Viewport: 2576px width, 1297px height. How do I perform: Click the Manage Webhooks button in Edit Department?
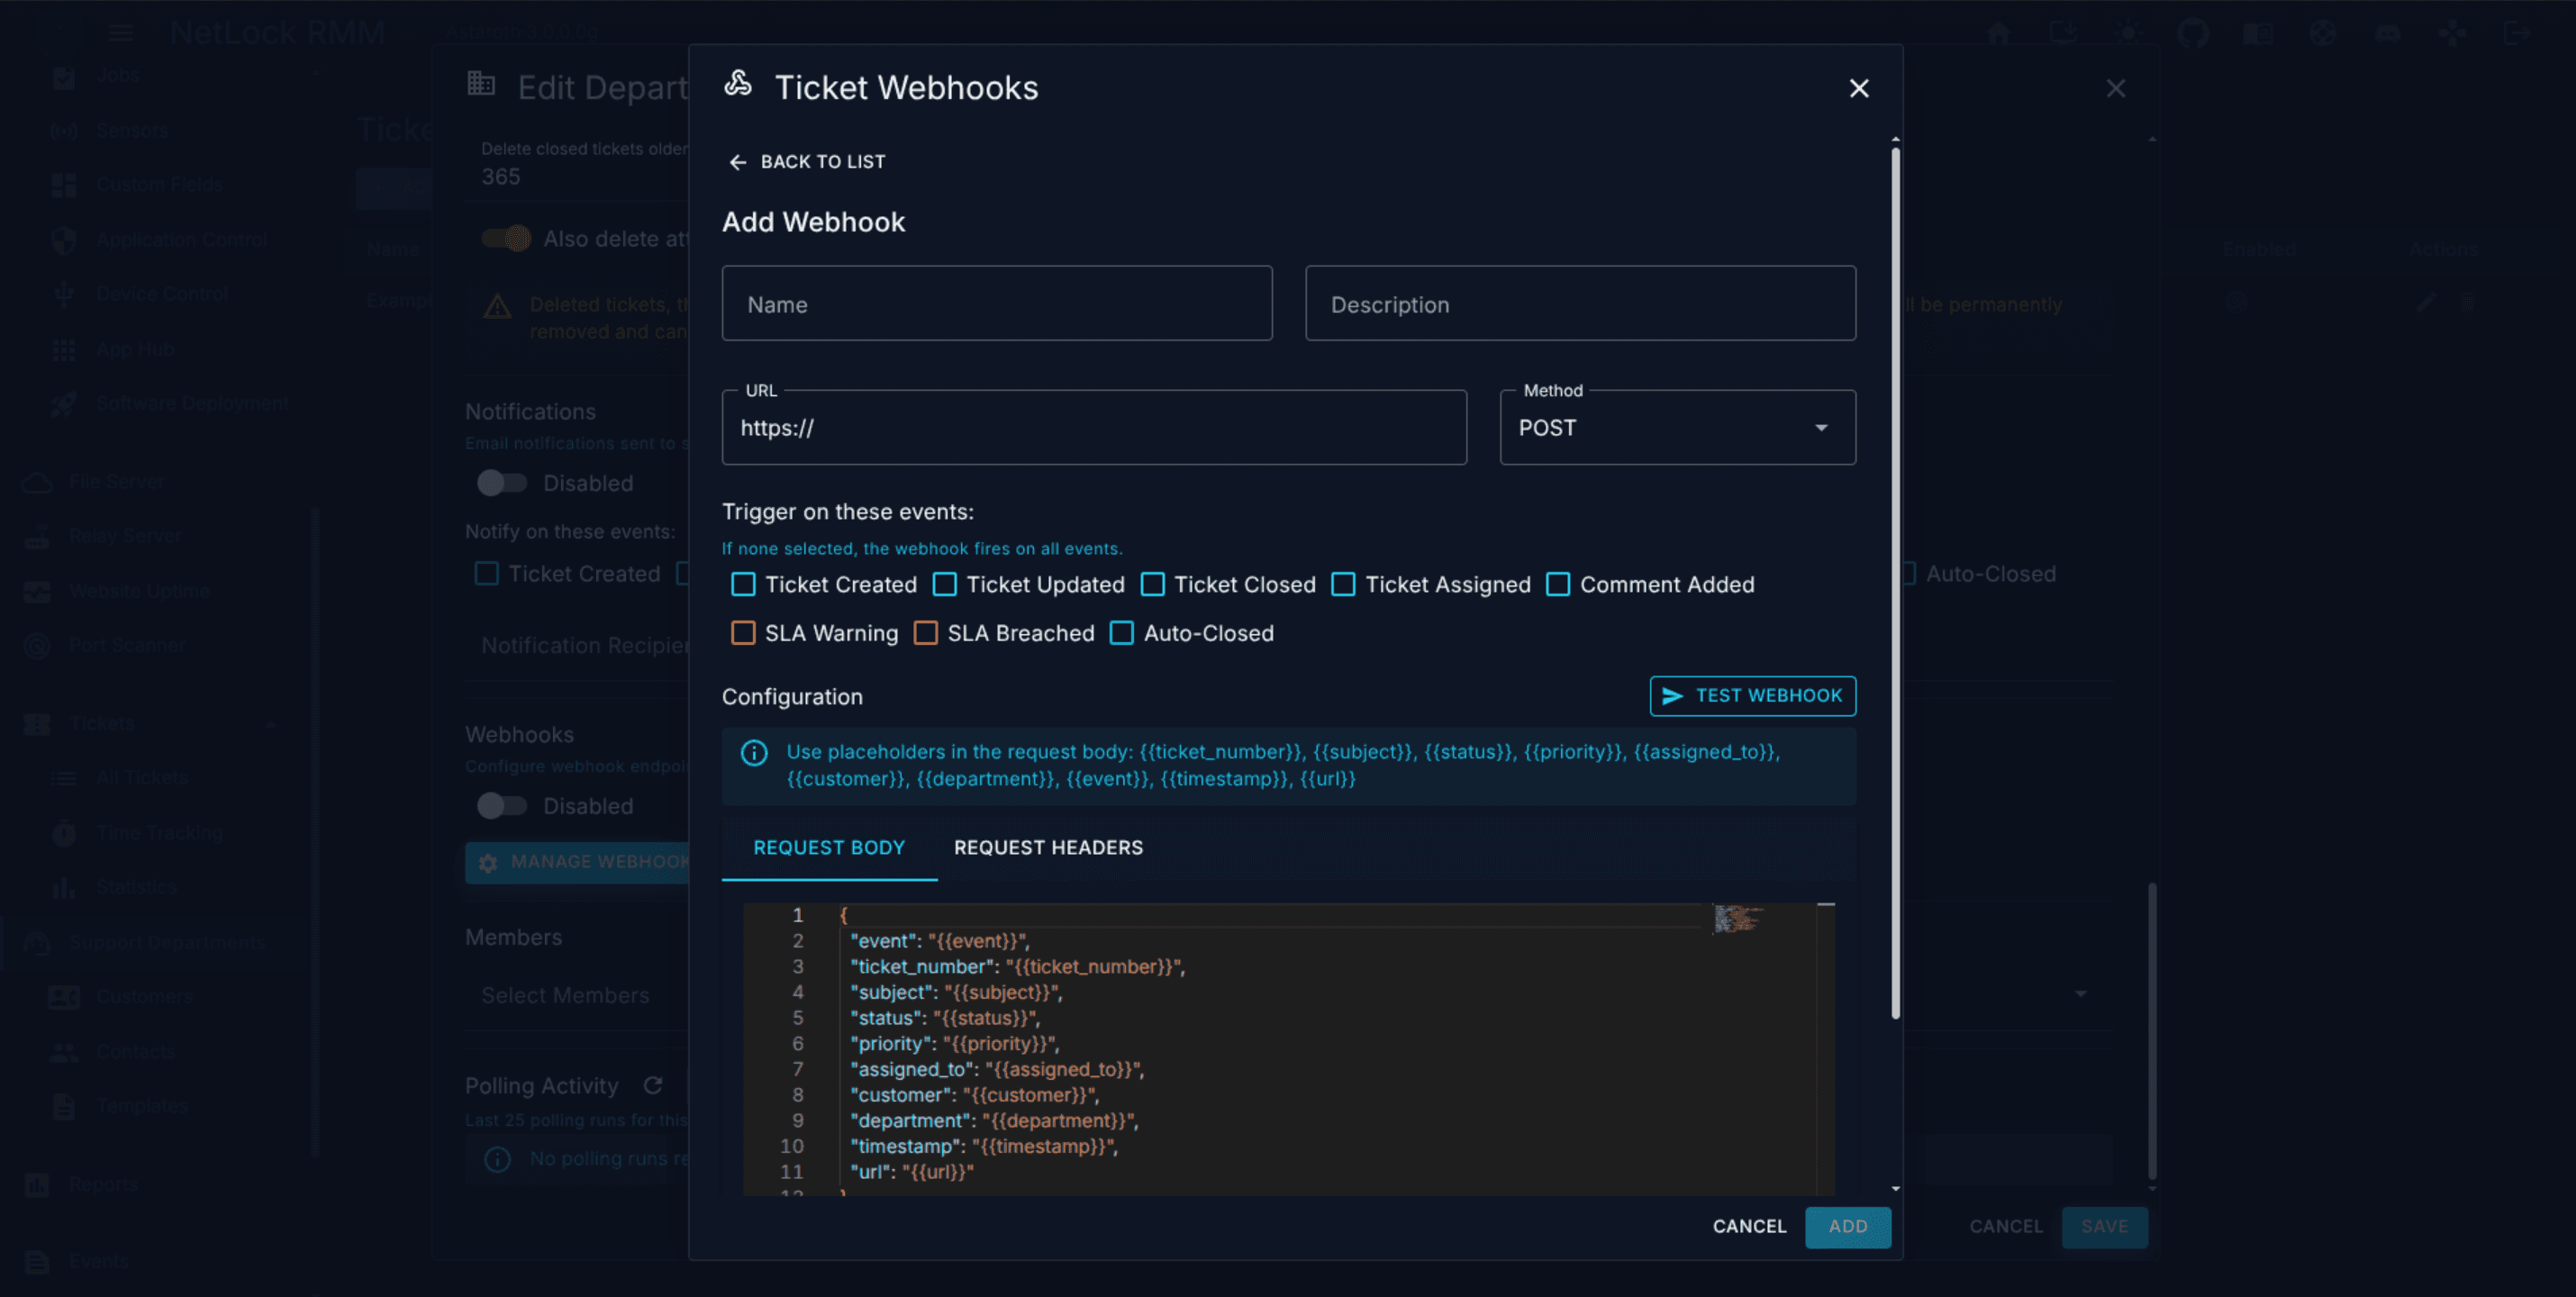(578, 862)
